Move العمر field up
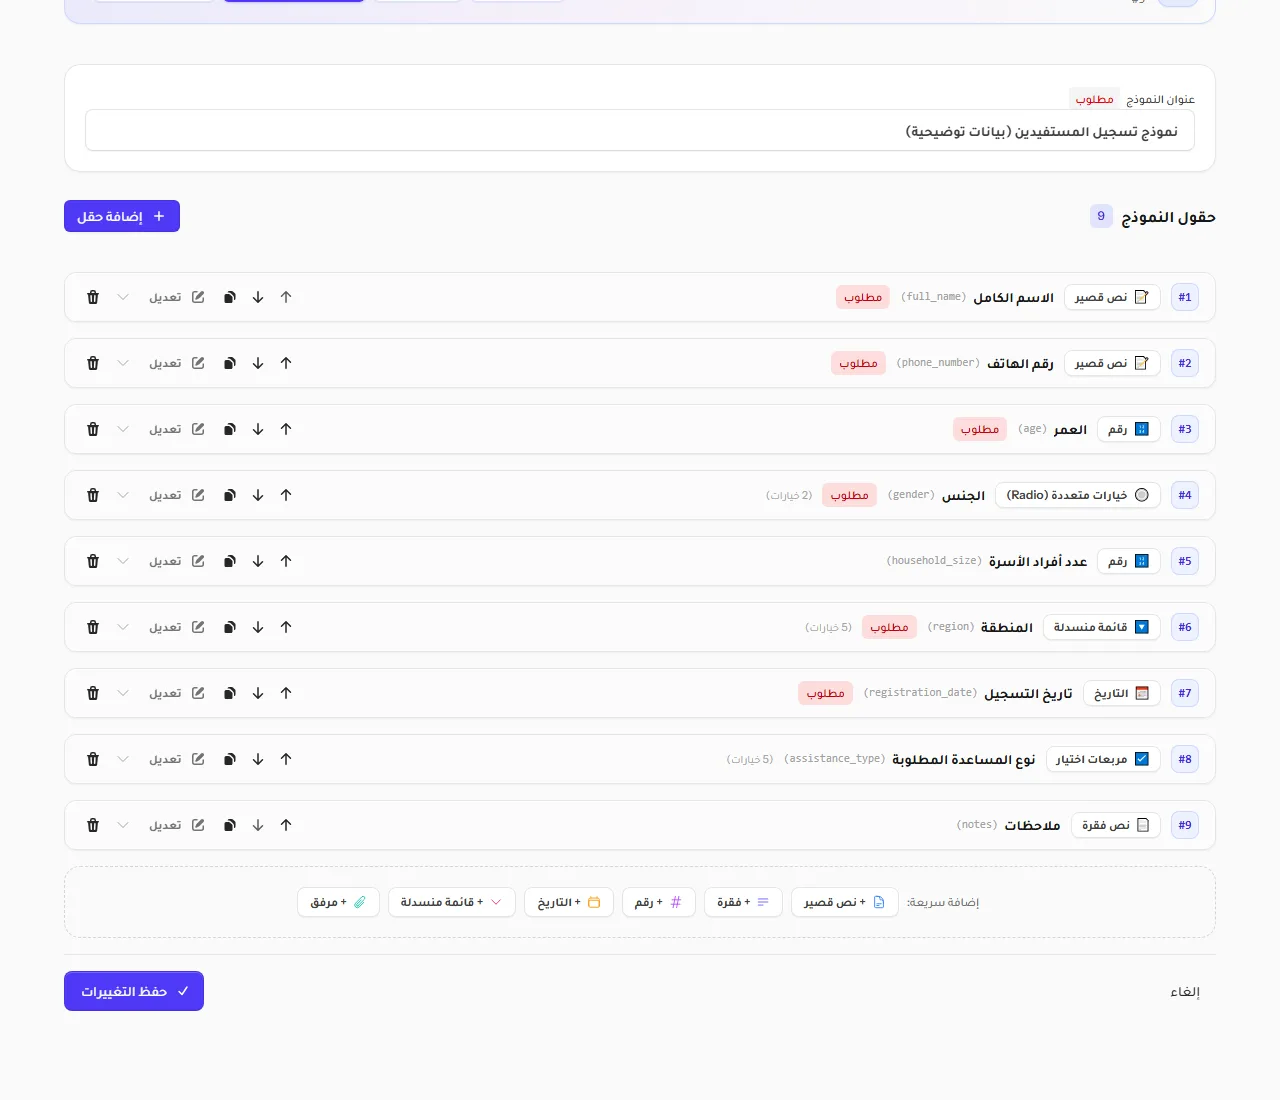The width and height of the screenshot is (1280, 1100). pyautogui.click(x=286, y=429)
